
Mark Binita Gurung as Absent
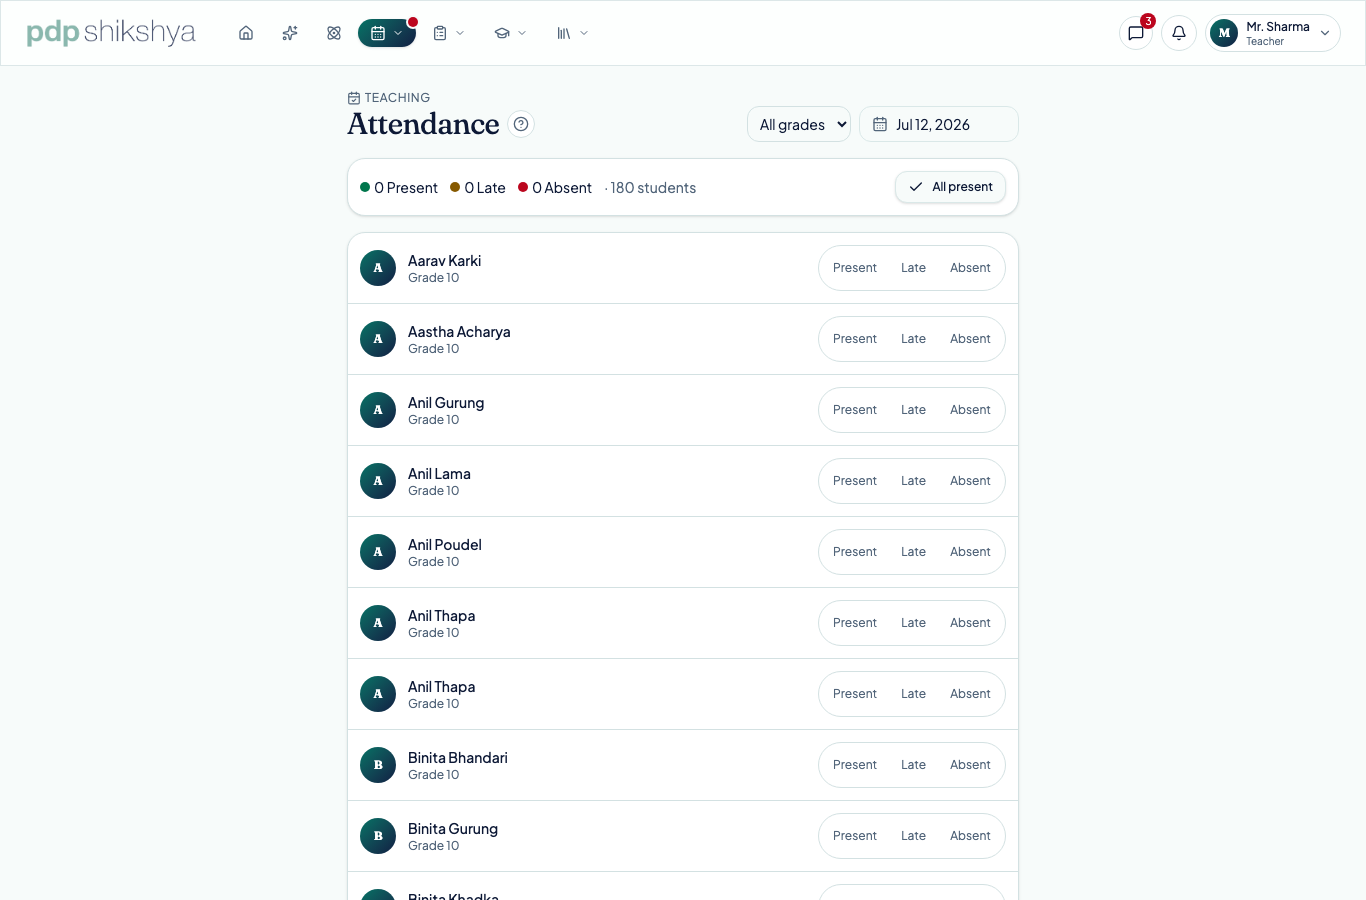(x=970, y=836)
